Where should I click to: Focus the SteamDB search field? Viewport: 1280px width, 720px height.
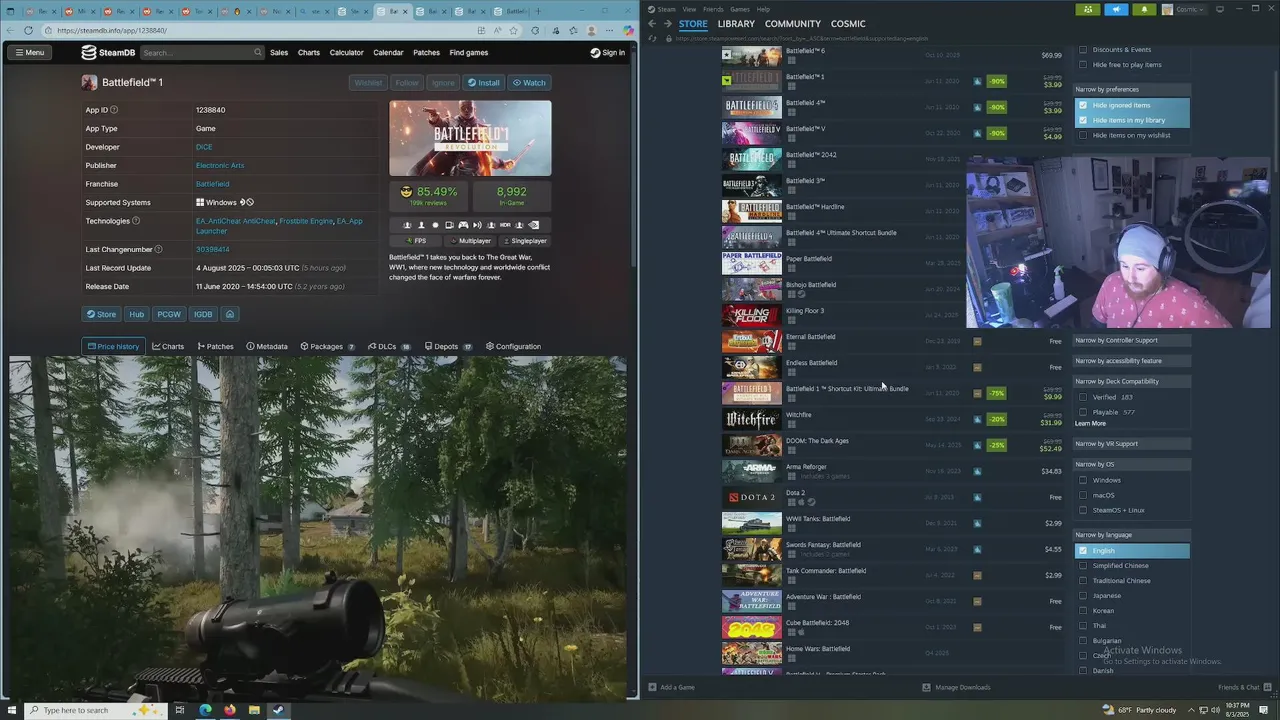pos(200,52)
